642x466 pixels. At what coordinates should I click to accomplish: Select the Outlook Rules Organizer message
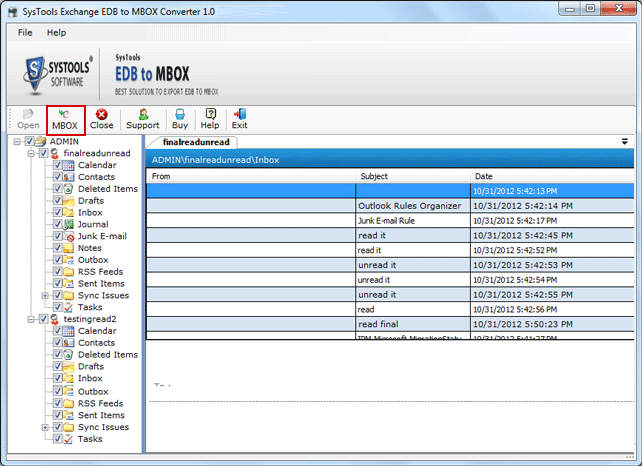pos(390,206)
